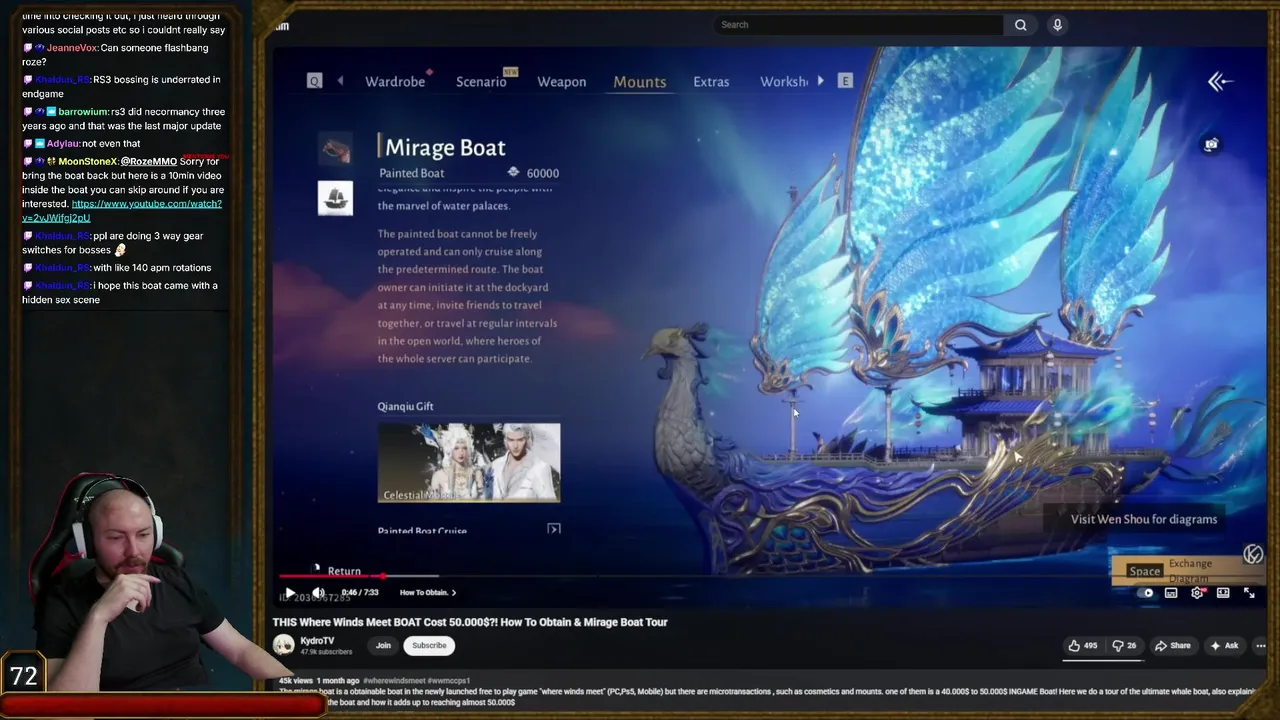
Task: Mute the video volume icon
Action: pos(318,593)
